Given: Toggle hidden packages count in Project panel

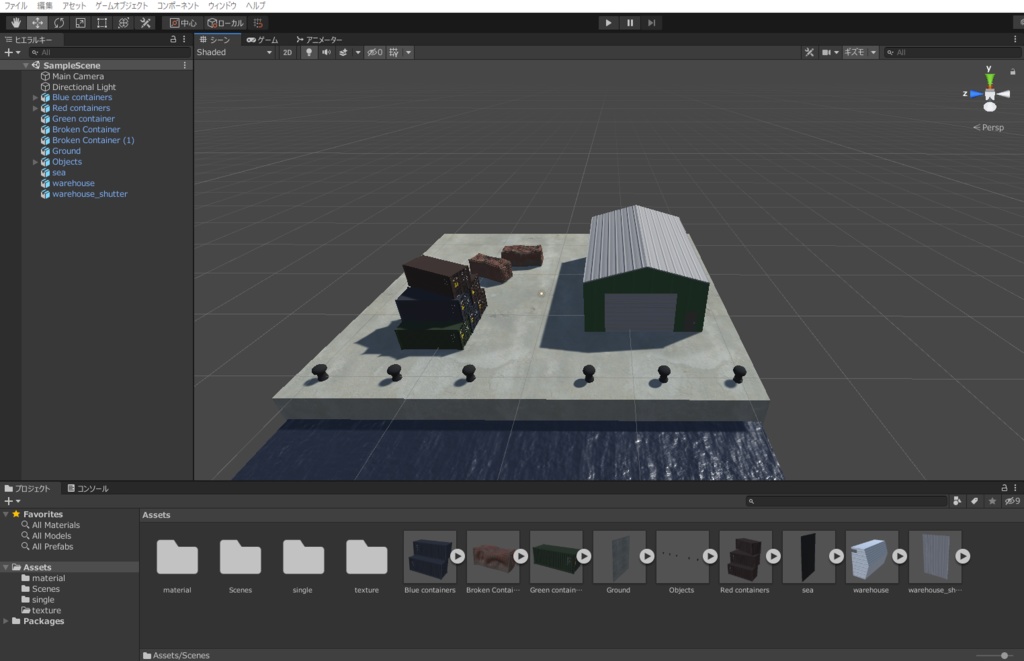Looking at the screenshot, I should pyautogui.click(x=1012, y=501).
